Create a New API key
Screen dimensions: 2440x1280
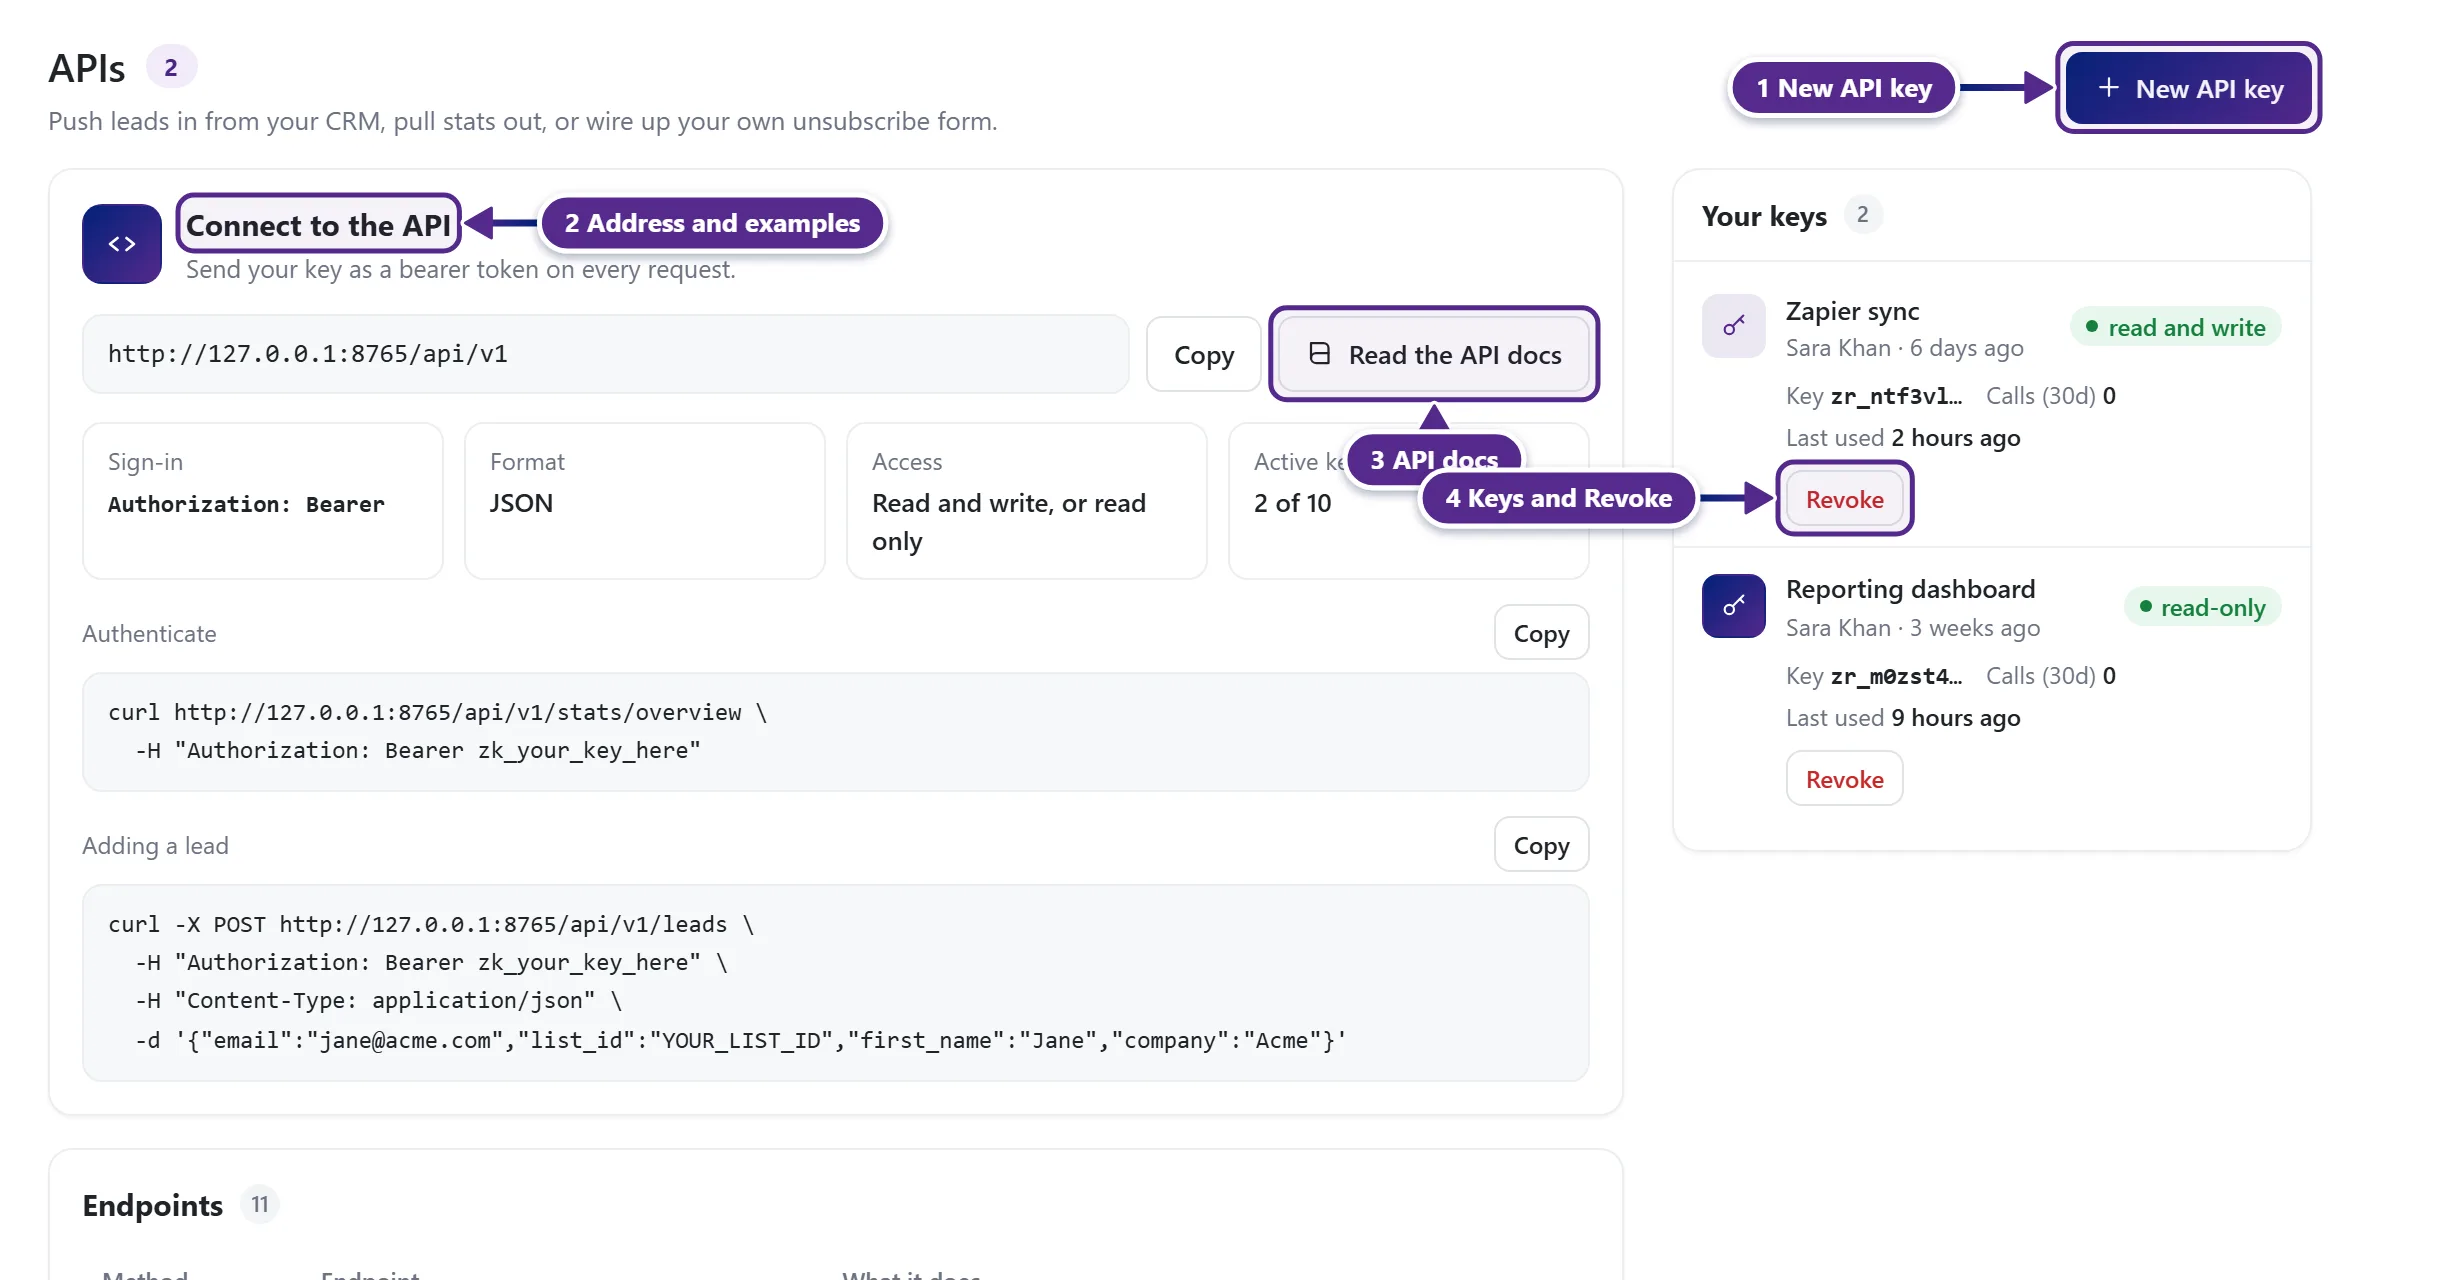coord(2189,88)
